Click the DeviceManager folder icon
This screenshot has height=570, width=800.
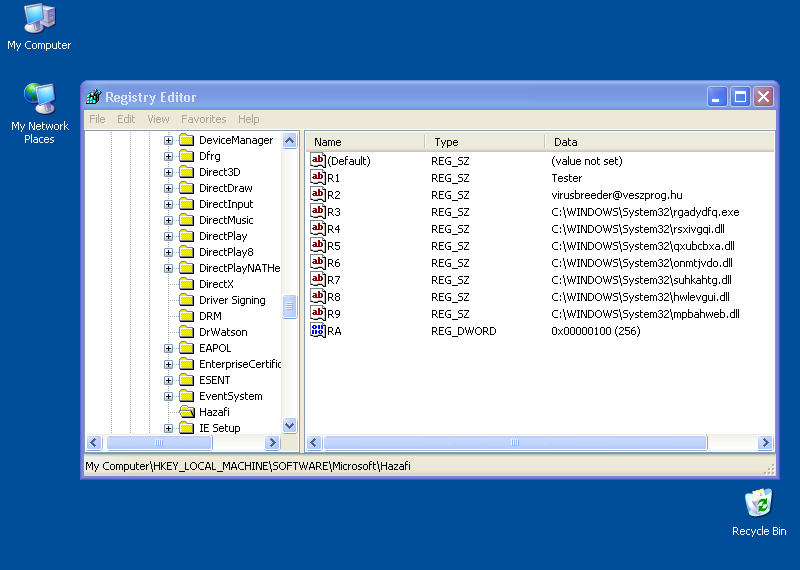coord(187,140)
